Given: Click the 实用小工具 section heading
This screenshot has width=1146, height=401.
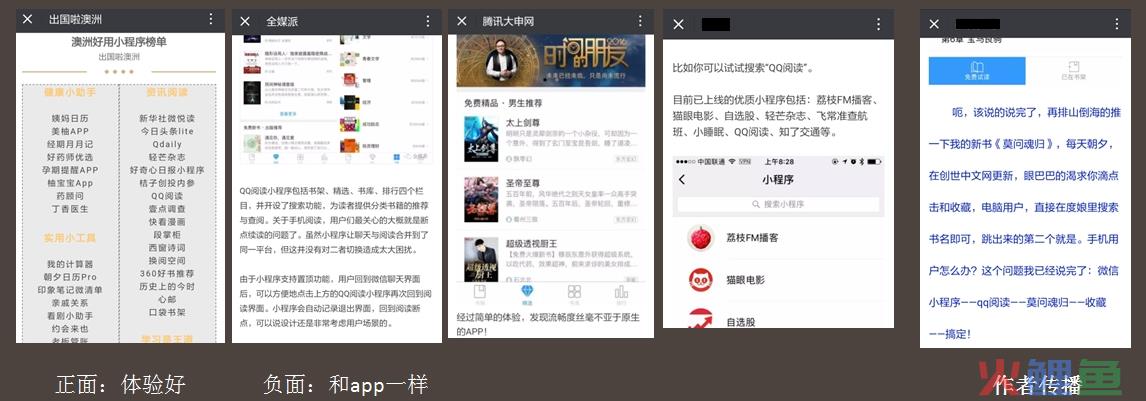Looking at the screenshot, I should click(69, 238).
